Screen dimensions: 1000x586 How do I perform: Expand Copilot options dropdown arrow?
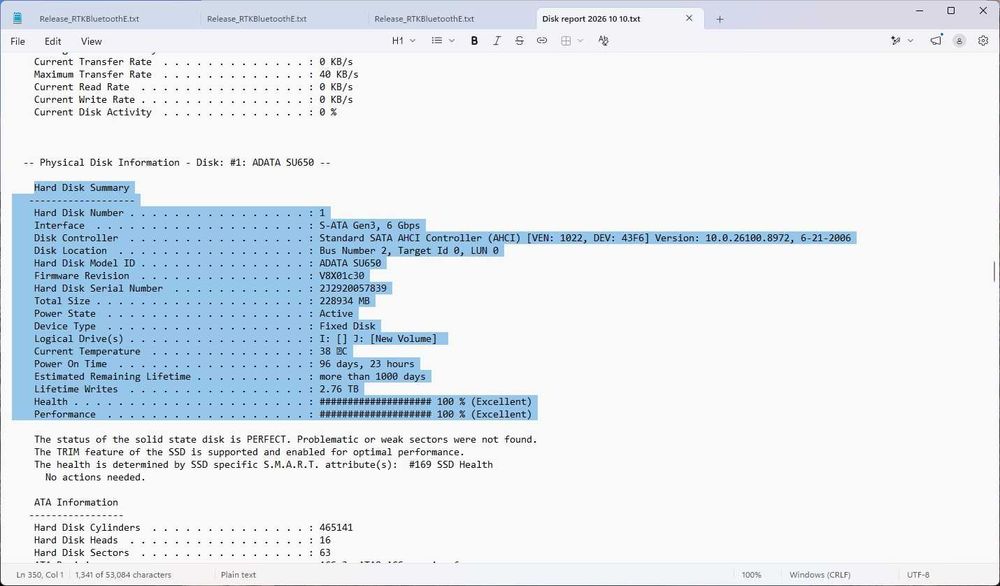pos(910,41)
